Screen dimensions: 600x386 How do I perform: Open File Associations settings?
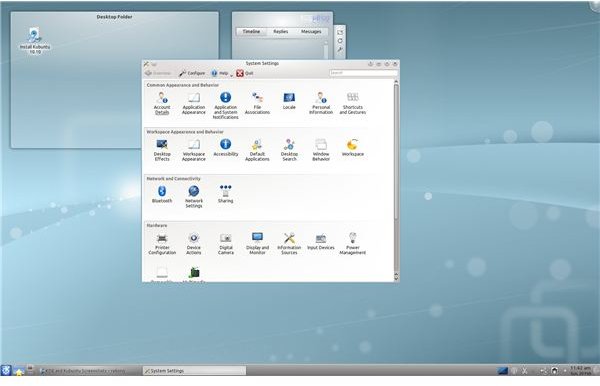tap(257, 103)
